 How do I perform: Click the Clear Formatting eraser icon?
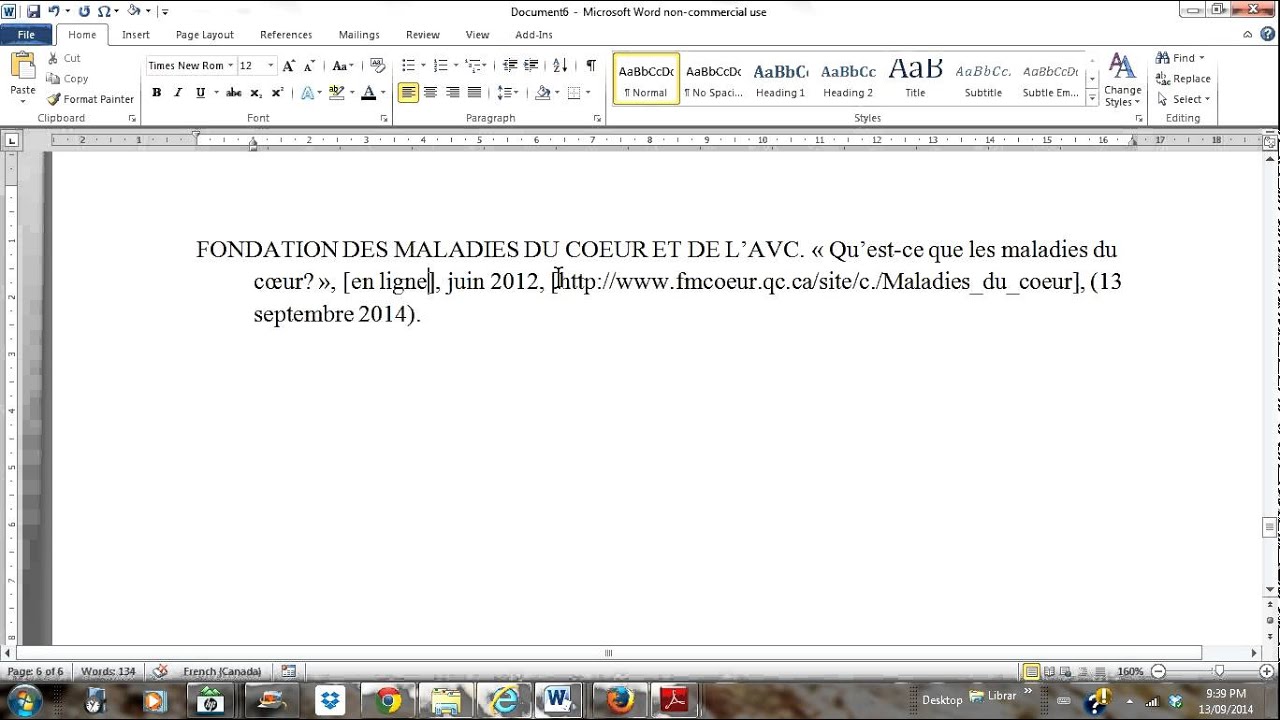pos(377,66)
